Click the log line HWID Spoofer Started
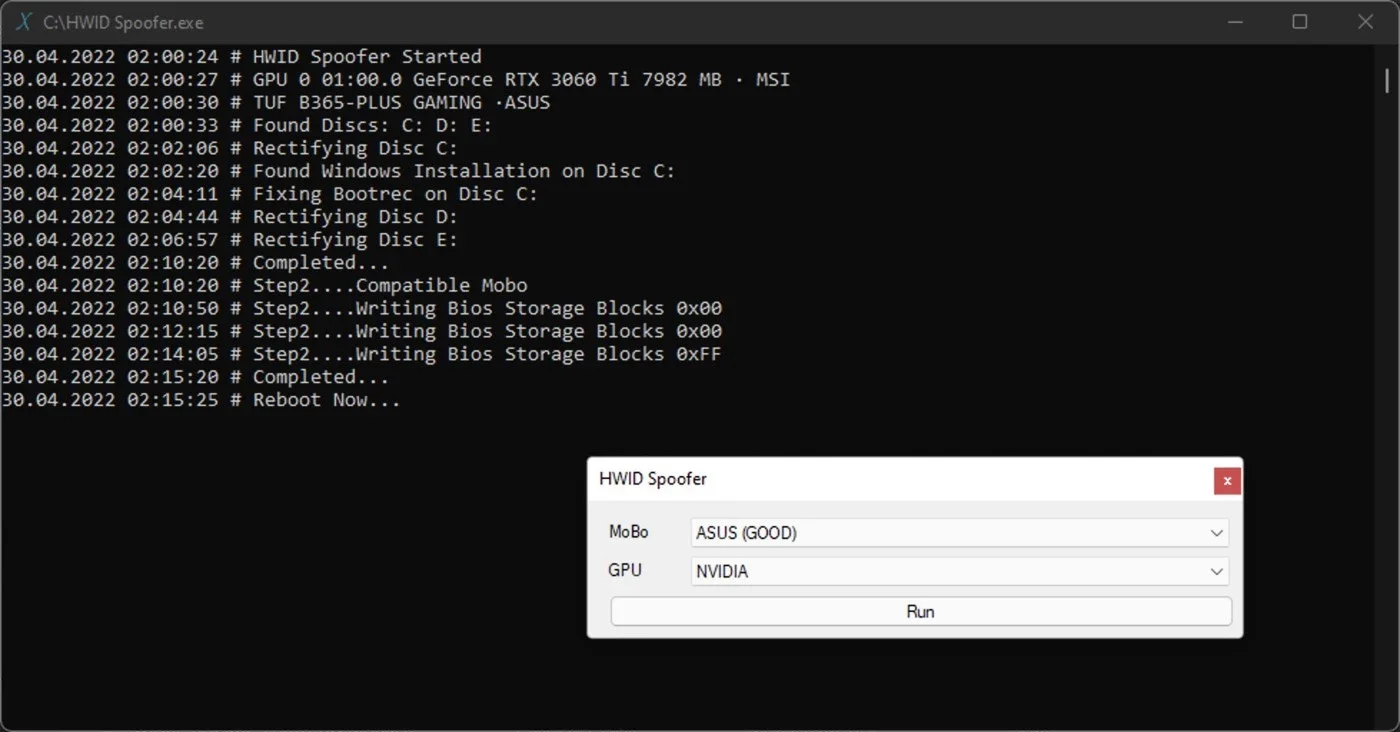This screenshot has height=732, width=1400. point(241,57)
